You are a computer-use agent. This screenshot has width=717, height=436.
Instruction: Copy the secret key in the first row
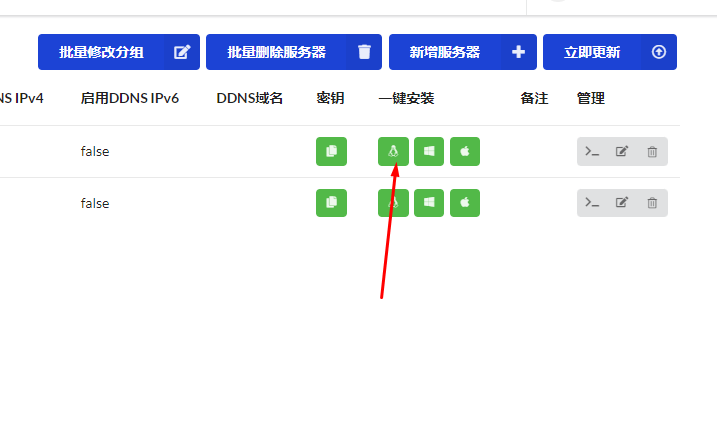[332, 151]
